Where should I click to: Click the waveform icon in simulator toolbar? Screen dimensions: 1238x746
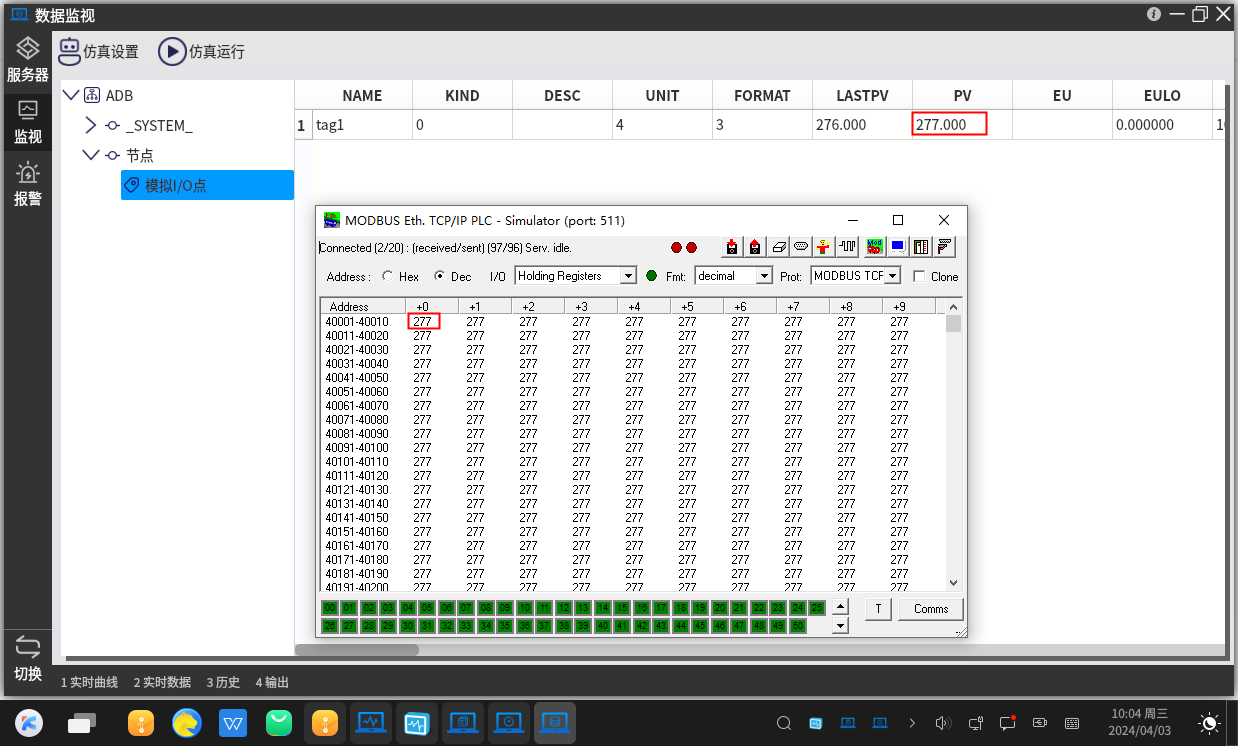848,247
